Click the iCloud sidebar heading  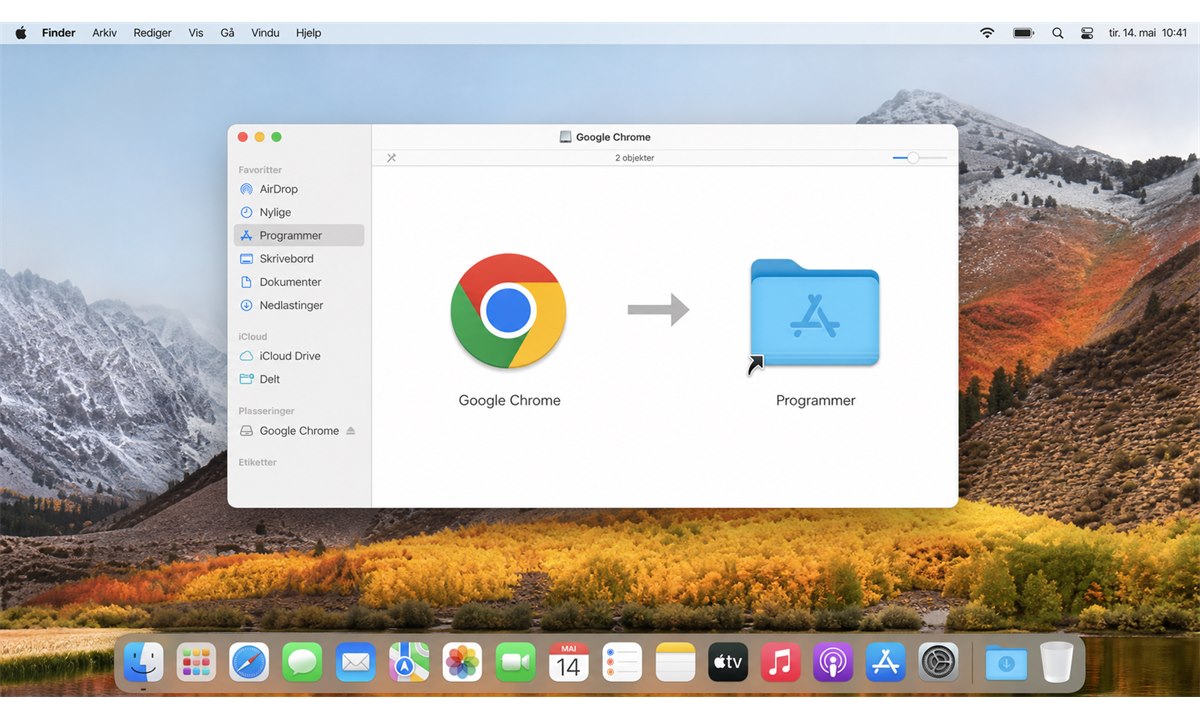point(253,337)
